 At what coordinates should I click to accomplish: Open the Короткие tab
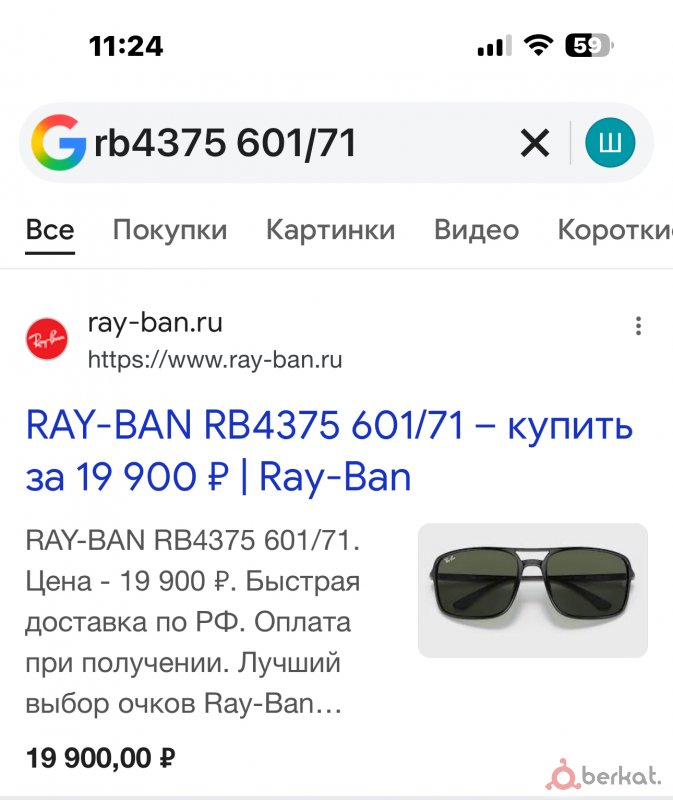coord(615,230)
